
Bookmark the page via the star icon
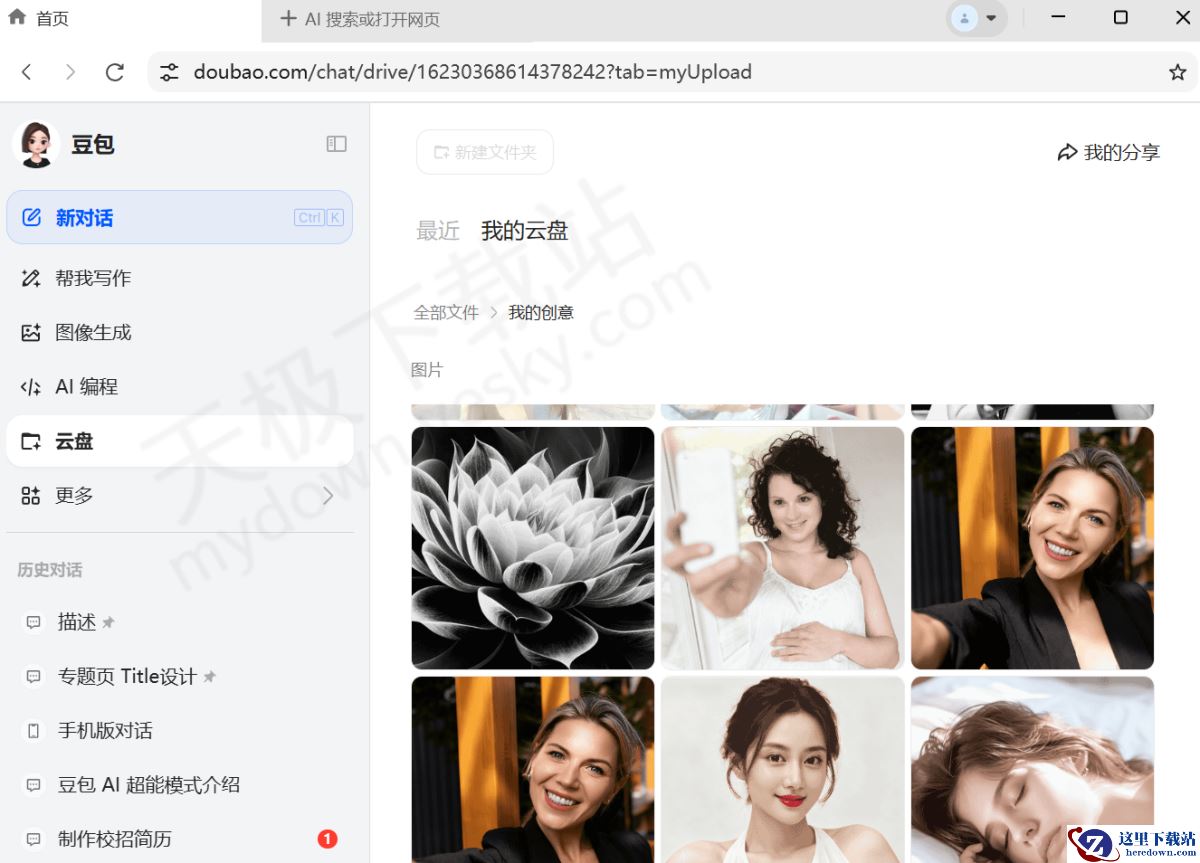pos(1177,72)
